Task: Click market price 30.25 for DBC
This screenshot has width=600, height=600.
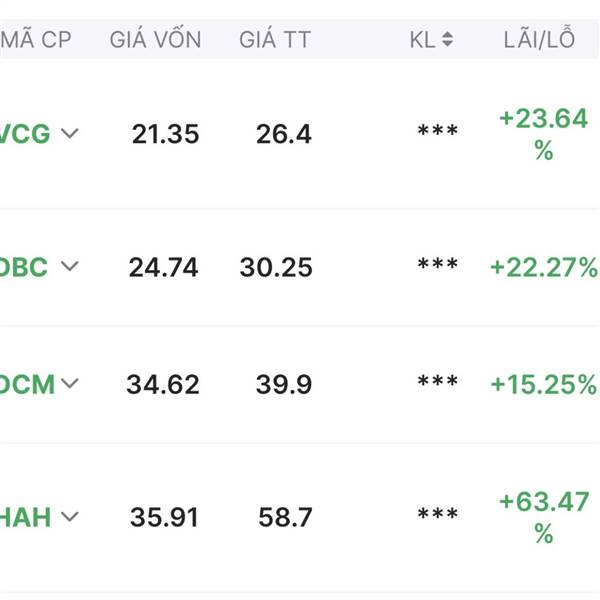Action: 276,267
